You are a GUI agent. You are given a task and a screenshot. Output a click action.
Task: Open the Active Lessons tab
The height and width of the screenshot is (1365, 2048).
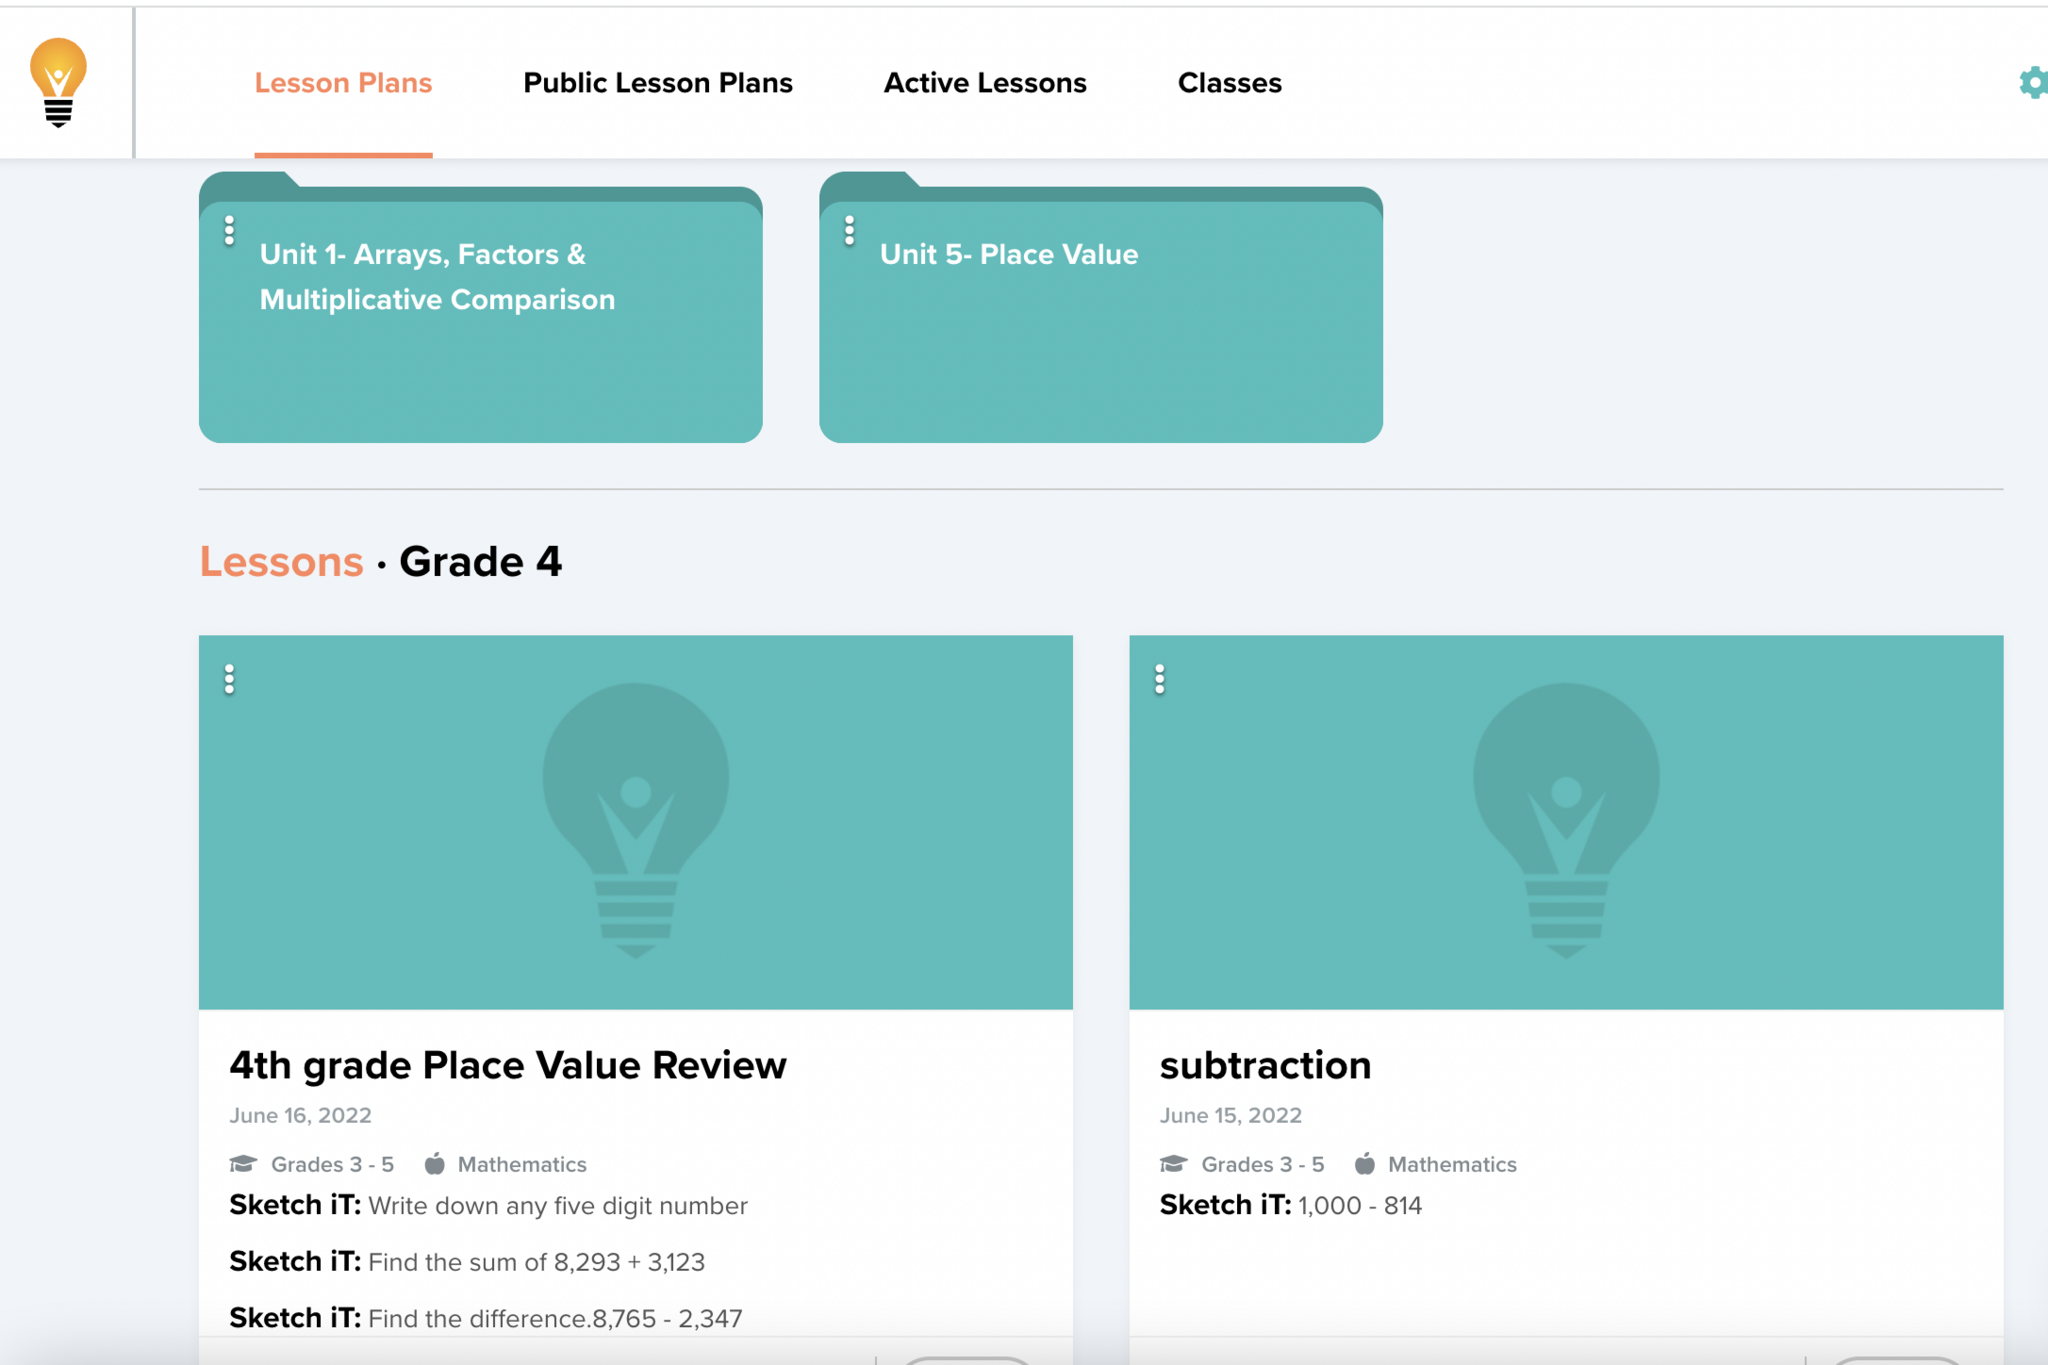click(984, 83)
